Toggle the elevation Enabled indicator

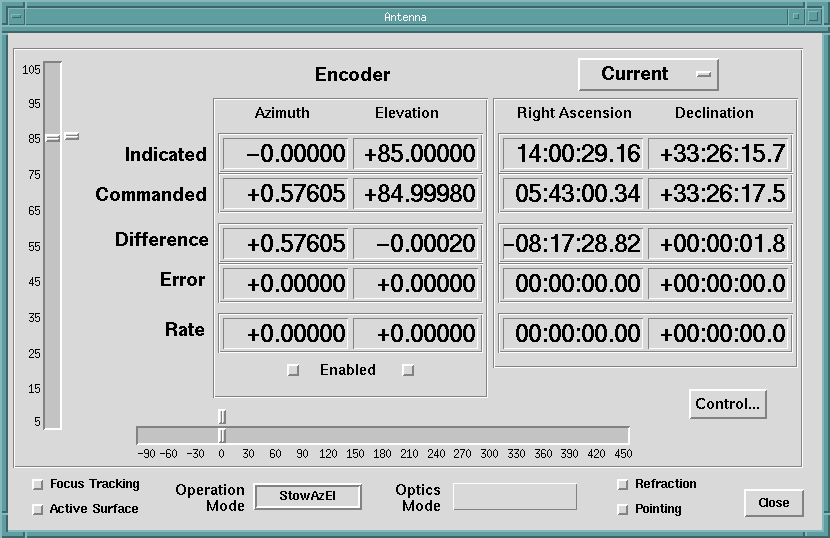coord(408,370)
